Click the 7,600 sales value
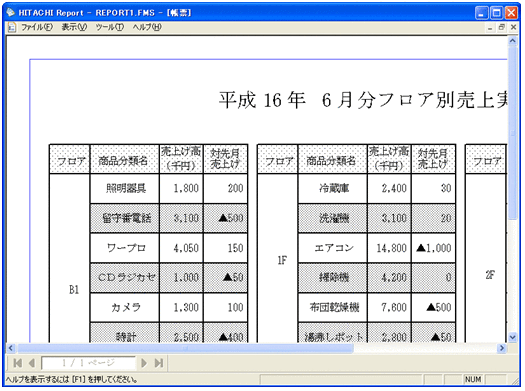 [394, 308]
